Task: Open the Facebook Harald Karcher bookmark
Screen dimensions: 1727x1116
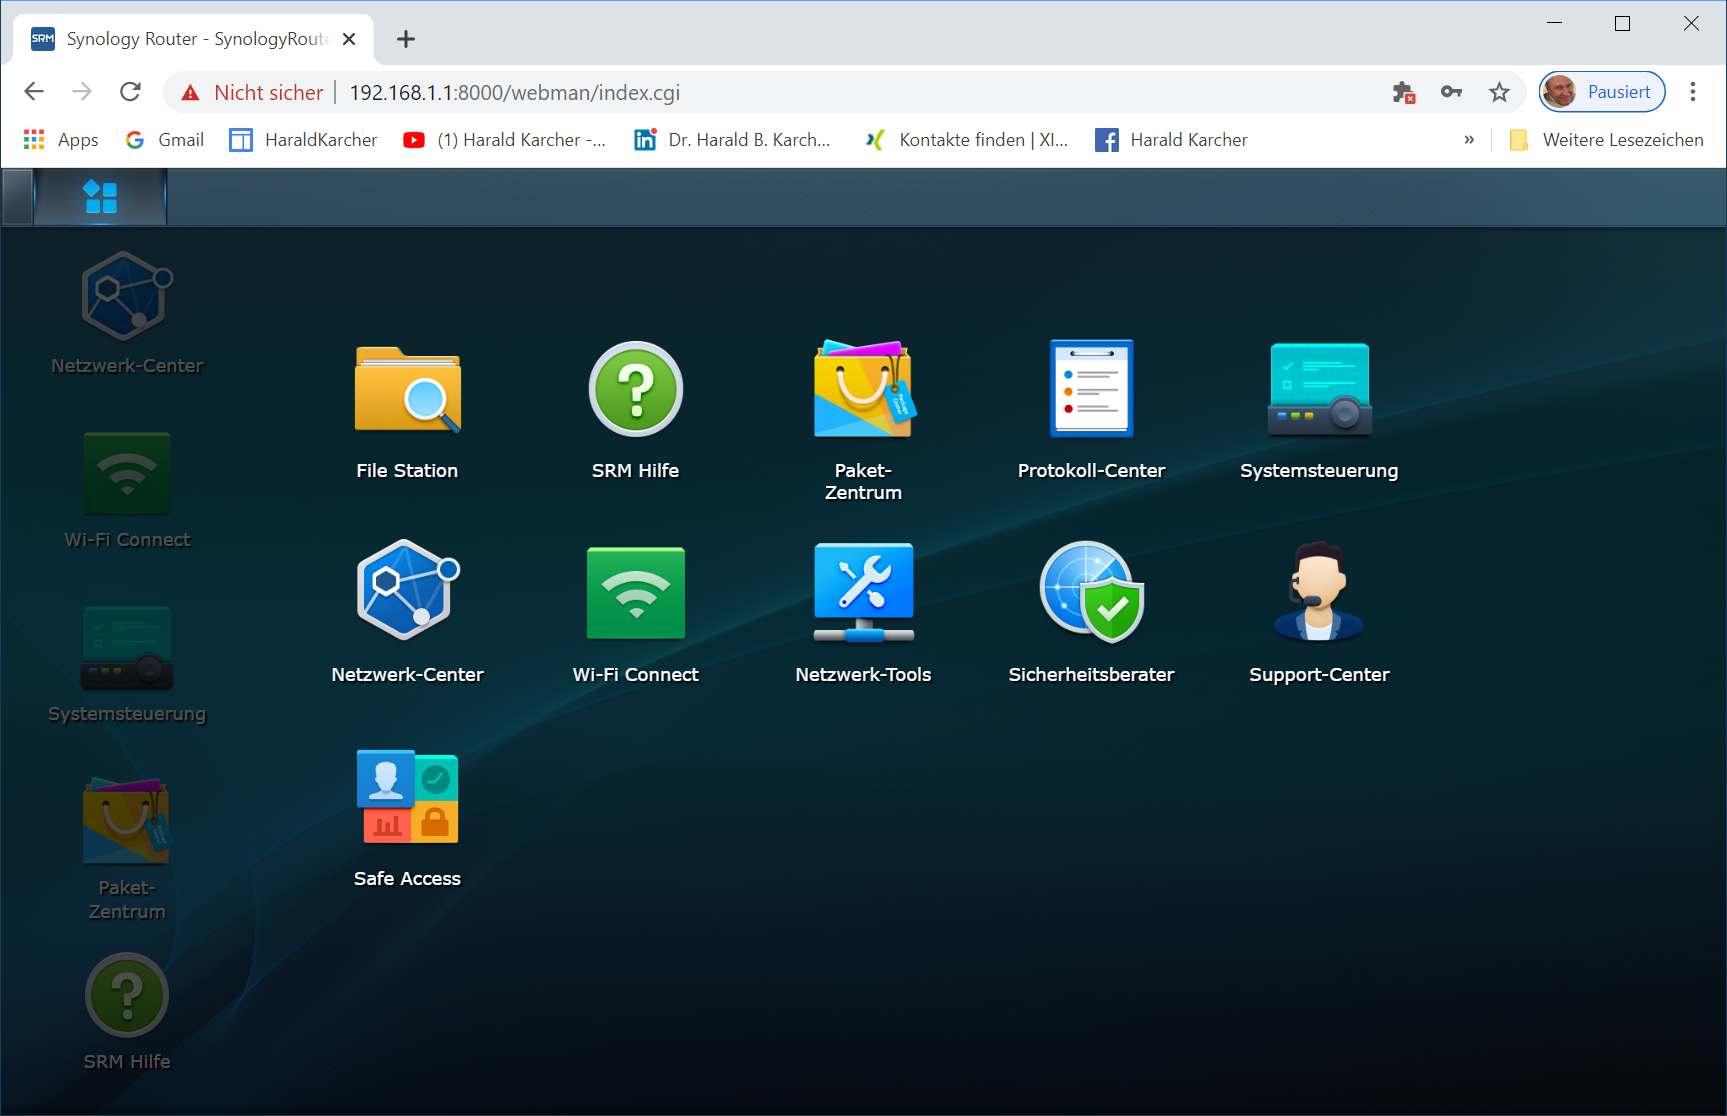Action: (x=1171, y=140)
